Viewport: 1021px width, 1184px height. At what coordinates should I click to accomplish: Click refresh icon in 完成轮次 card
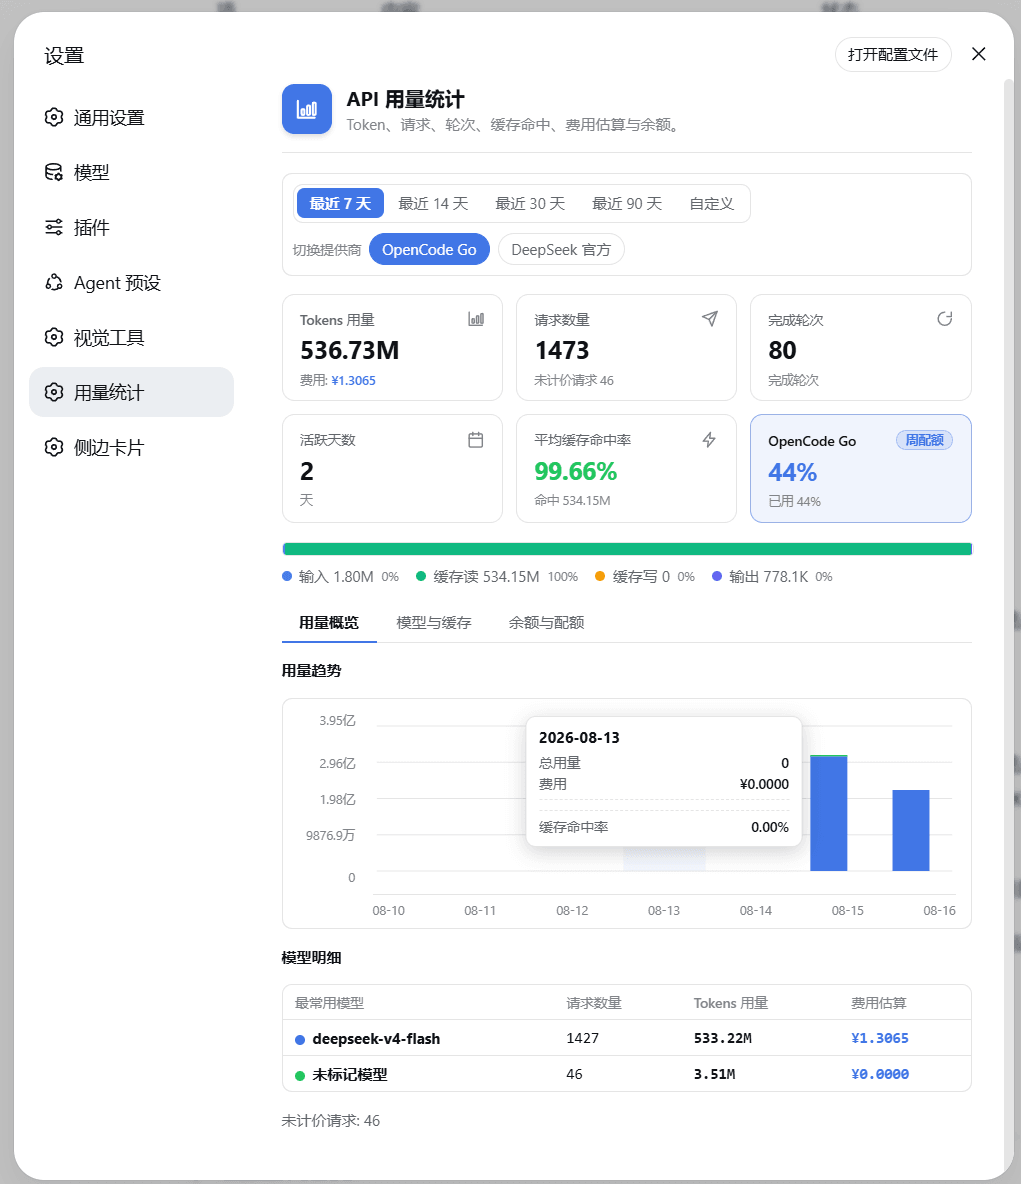[945, 319]
